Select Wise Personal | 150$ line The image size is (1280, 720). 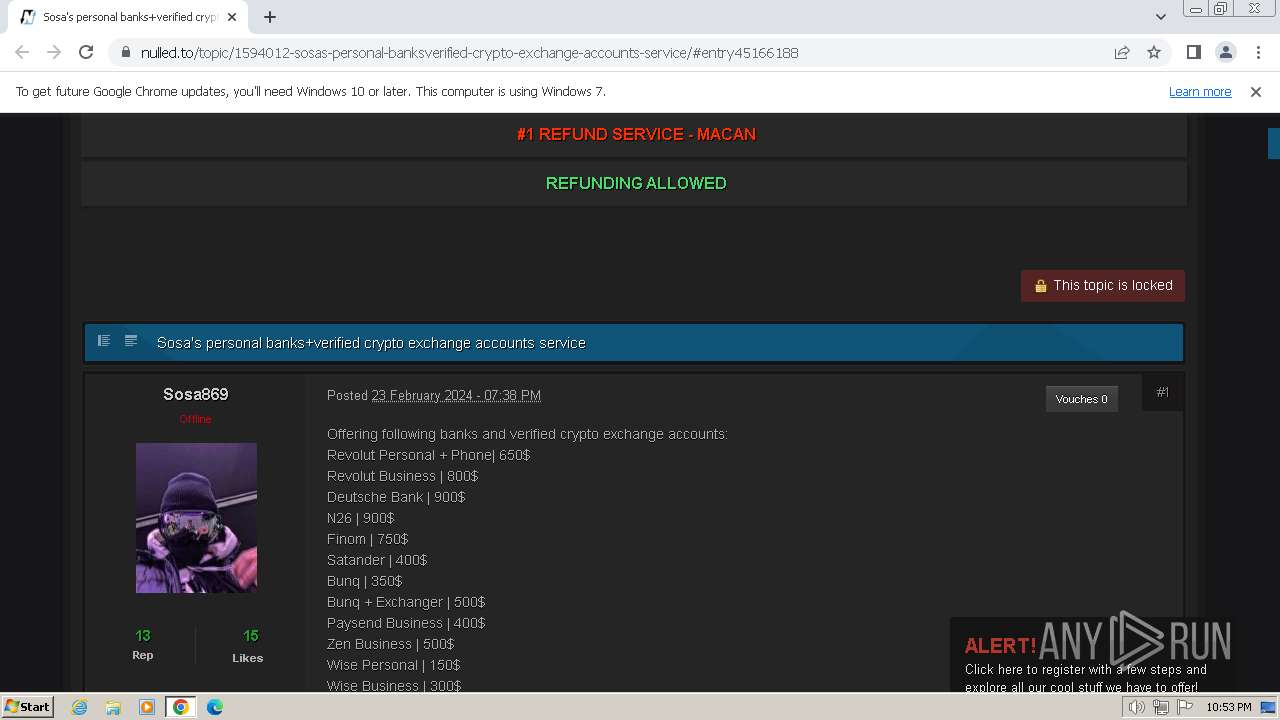point(393,665)
